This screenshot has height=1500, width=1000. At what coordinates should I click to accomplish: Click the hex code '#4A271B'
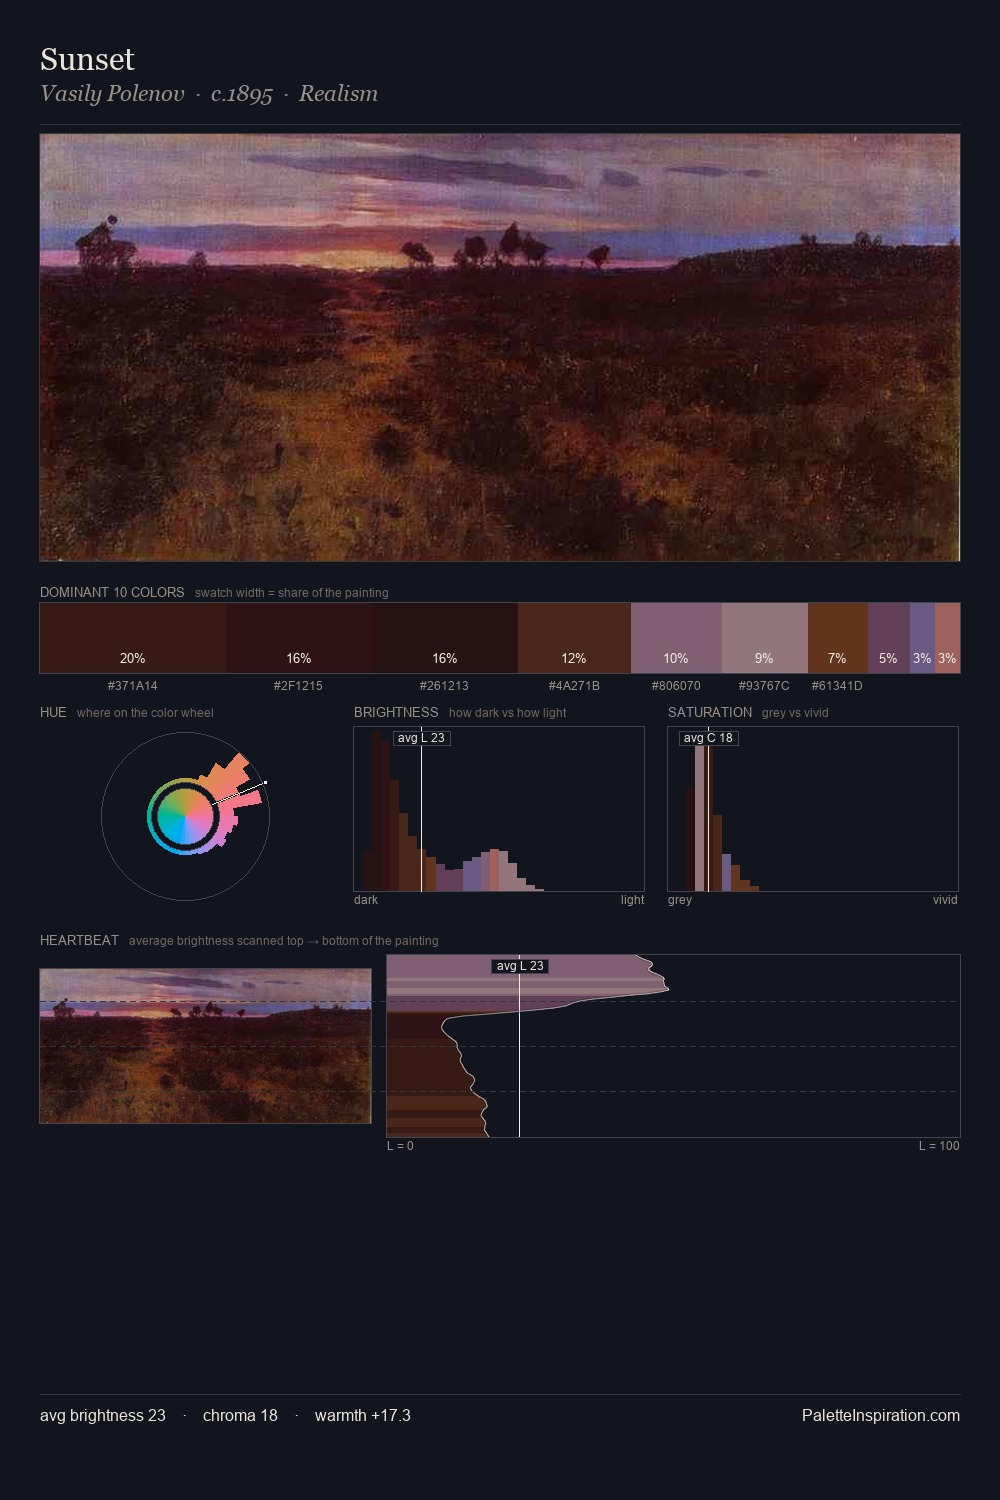574,686
